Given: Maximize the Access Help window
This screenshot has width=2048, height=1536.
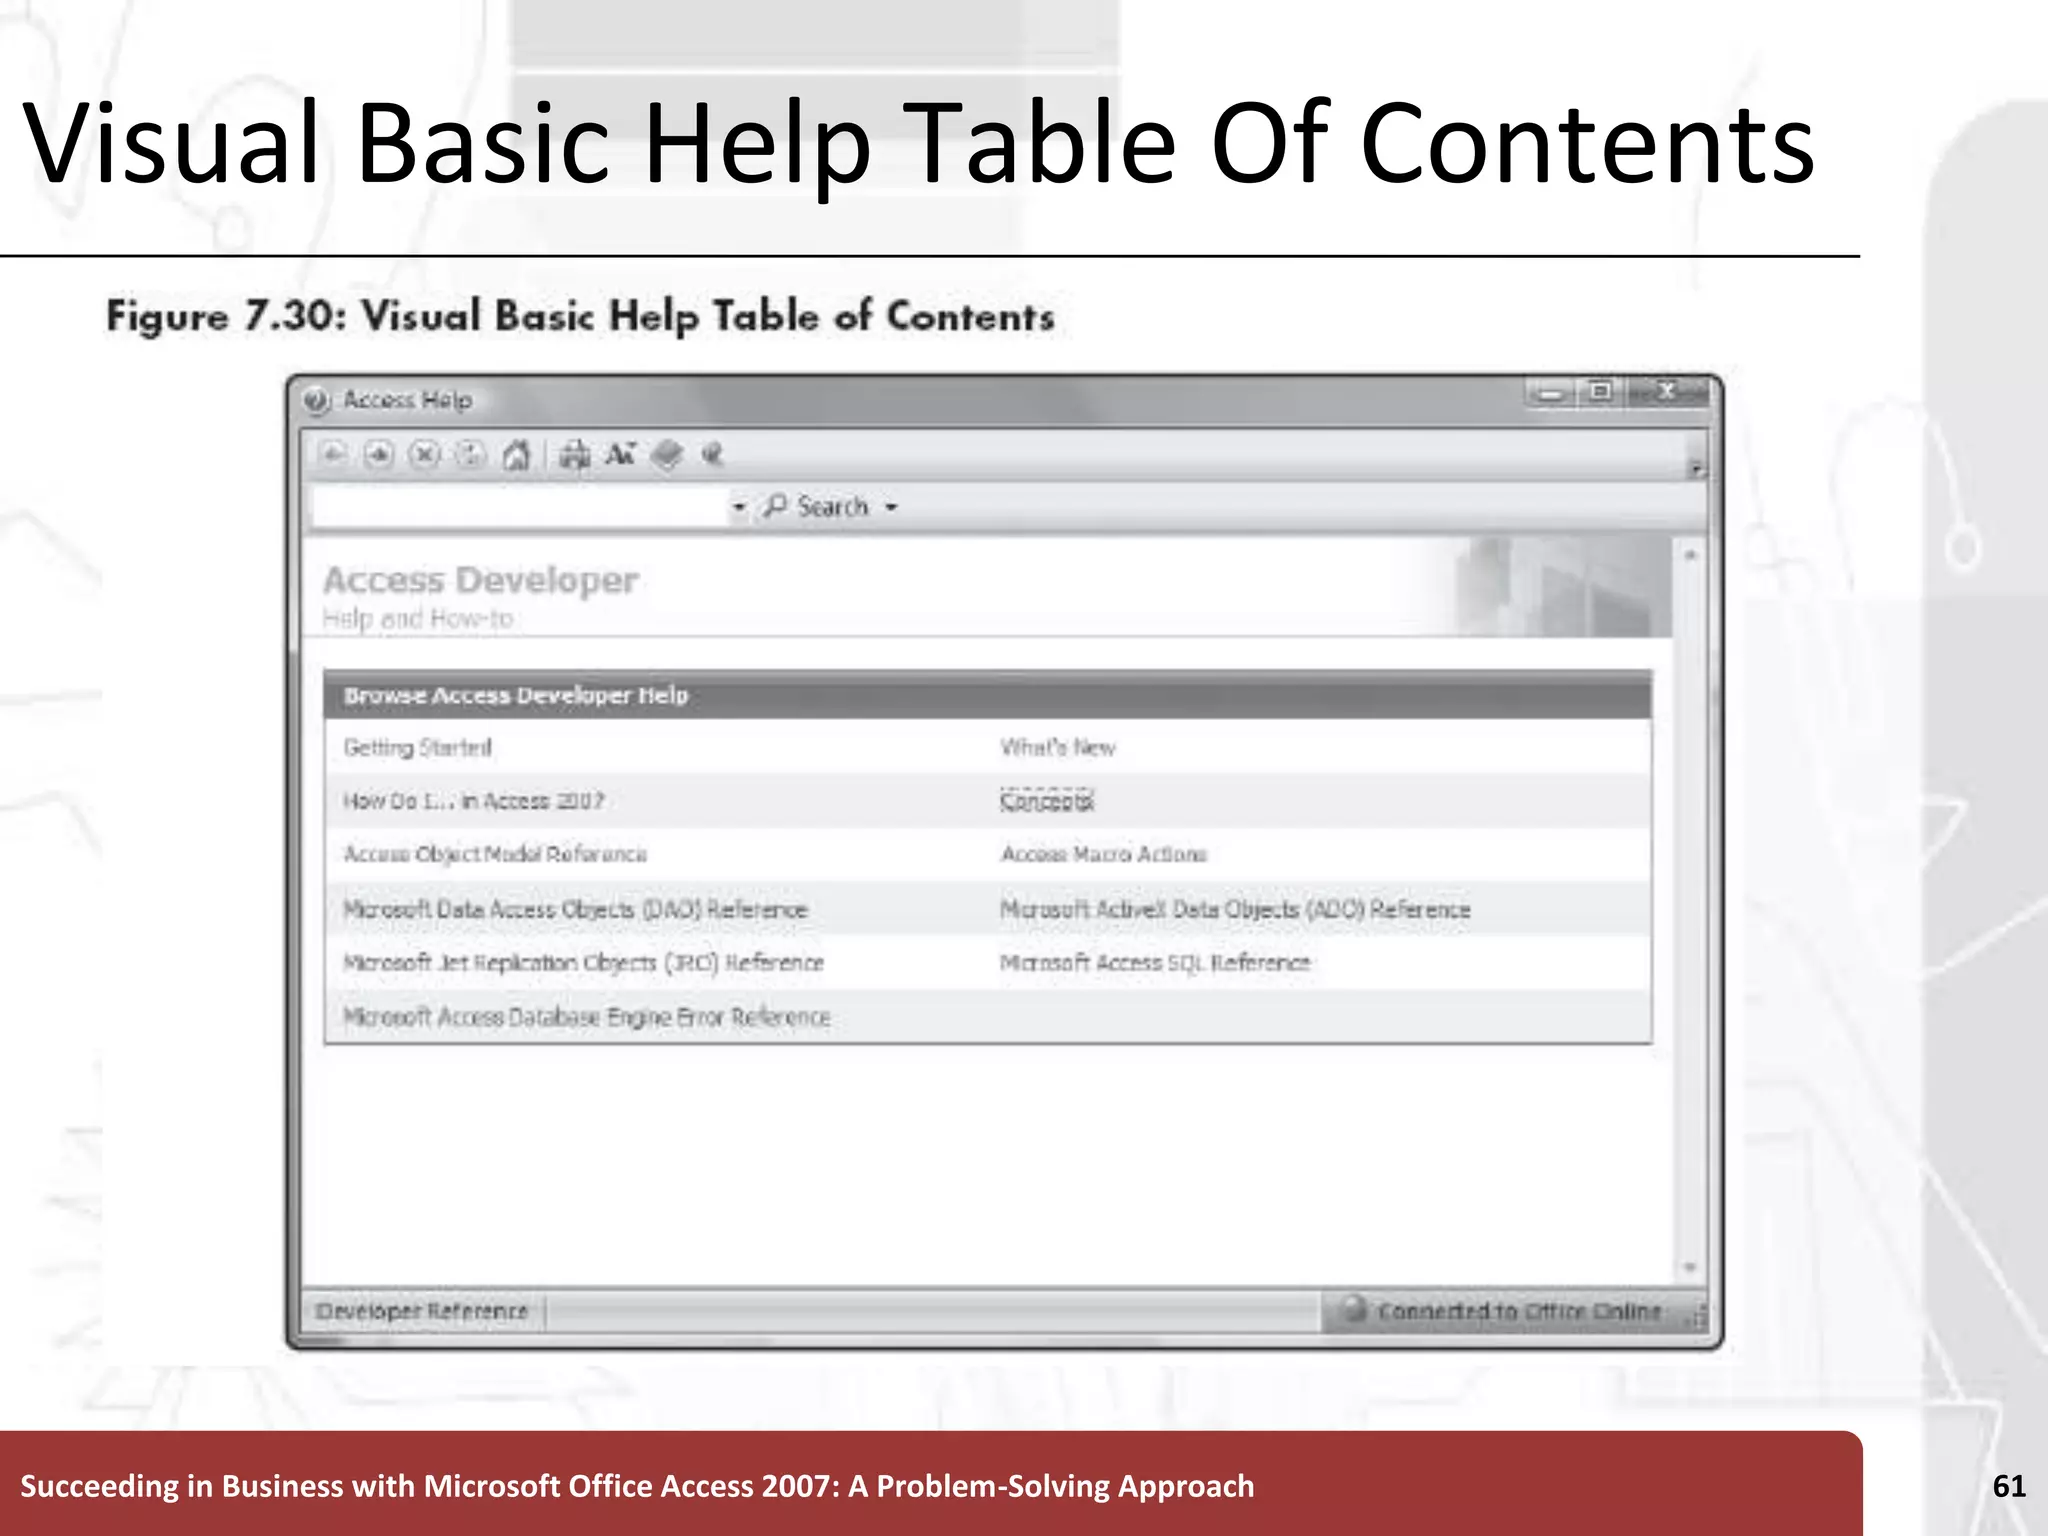Looking at the screenshot, I should (x=1600, y=392).
